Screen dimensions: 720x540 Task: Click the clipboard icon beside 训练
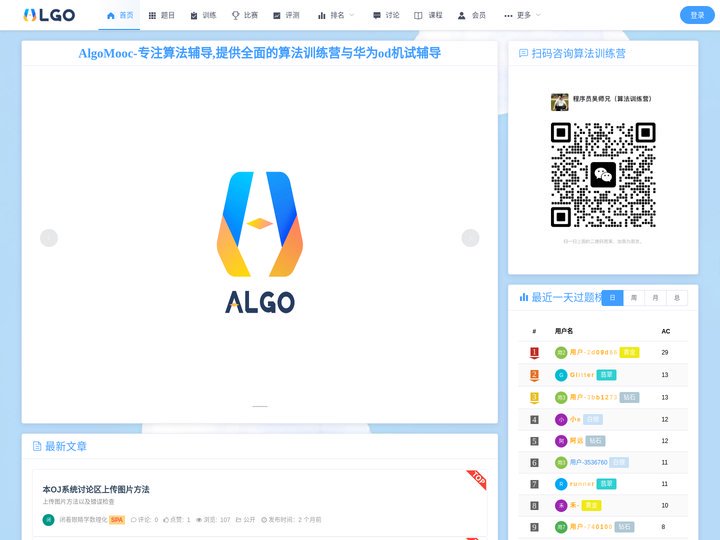pyautogui.click(x=194, y=16)
